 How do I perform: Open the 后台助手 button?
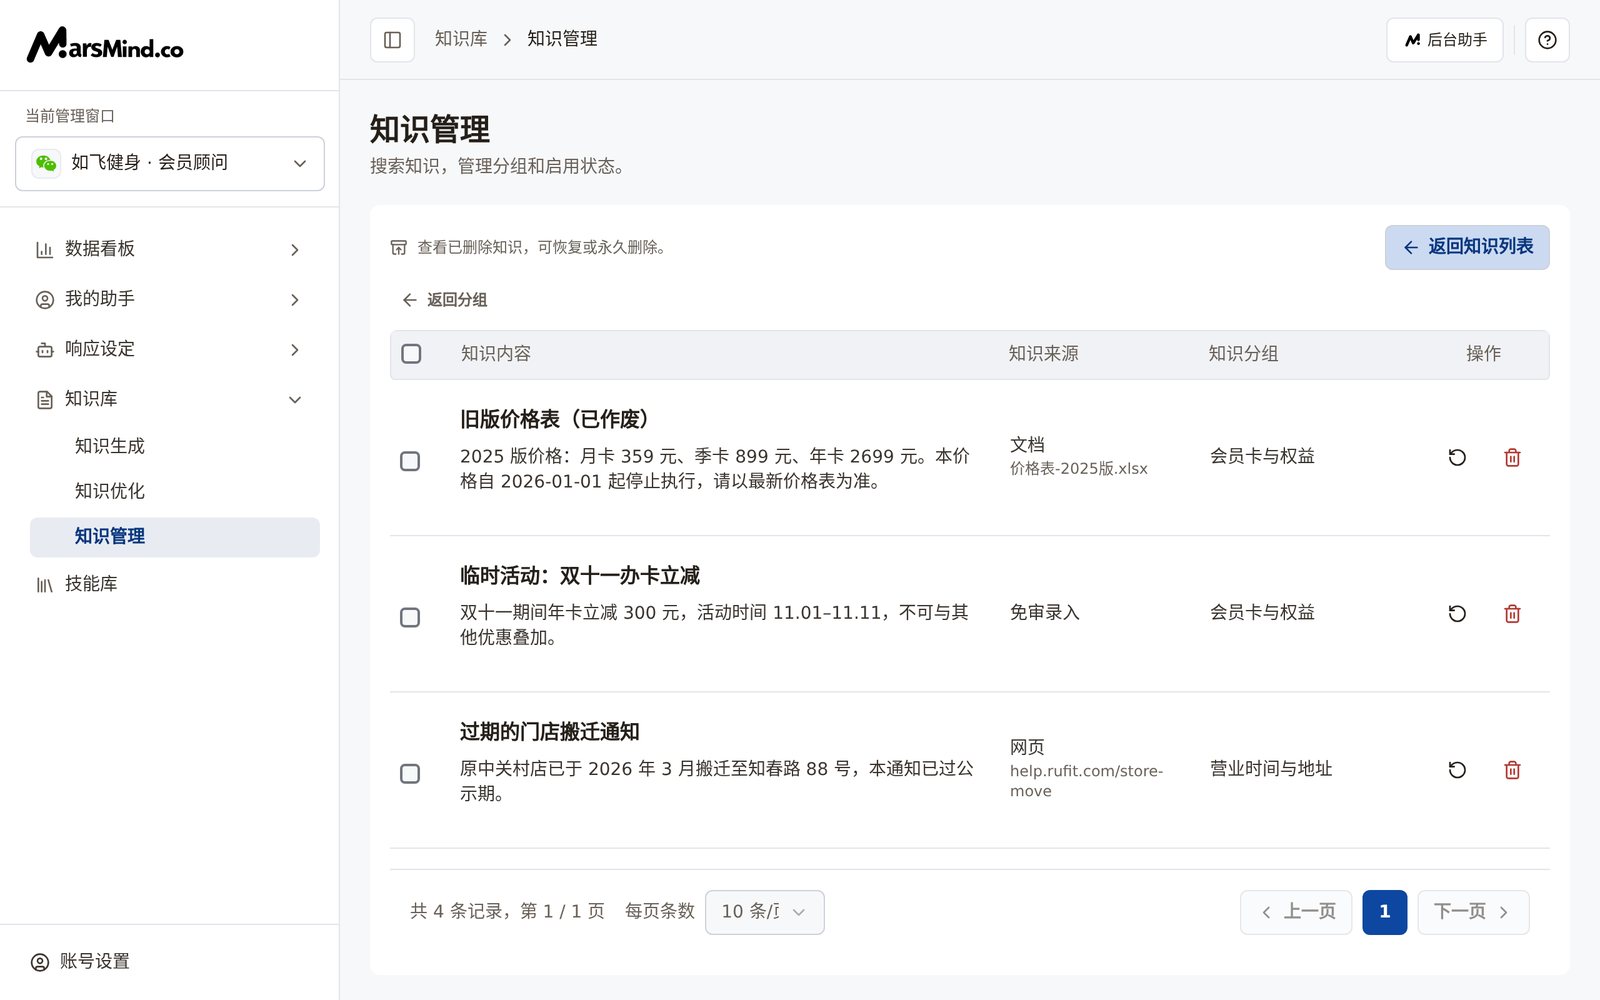(1444, 40)
